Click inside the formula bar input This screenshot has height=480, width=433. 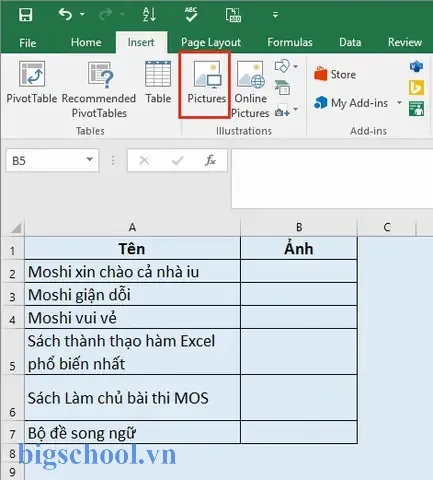pos(332,179)
